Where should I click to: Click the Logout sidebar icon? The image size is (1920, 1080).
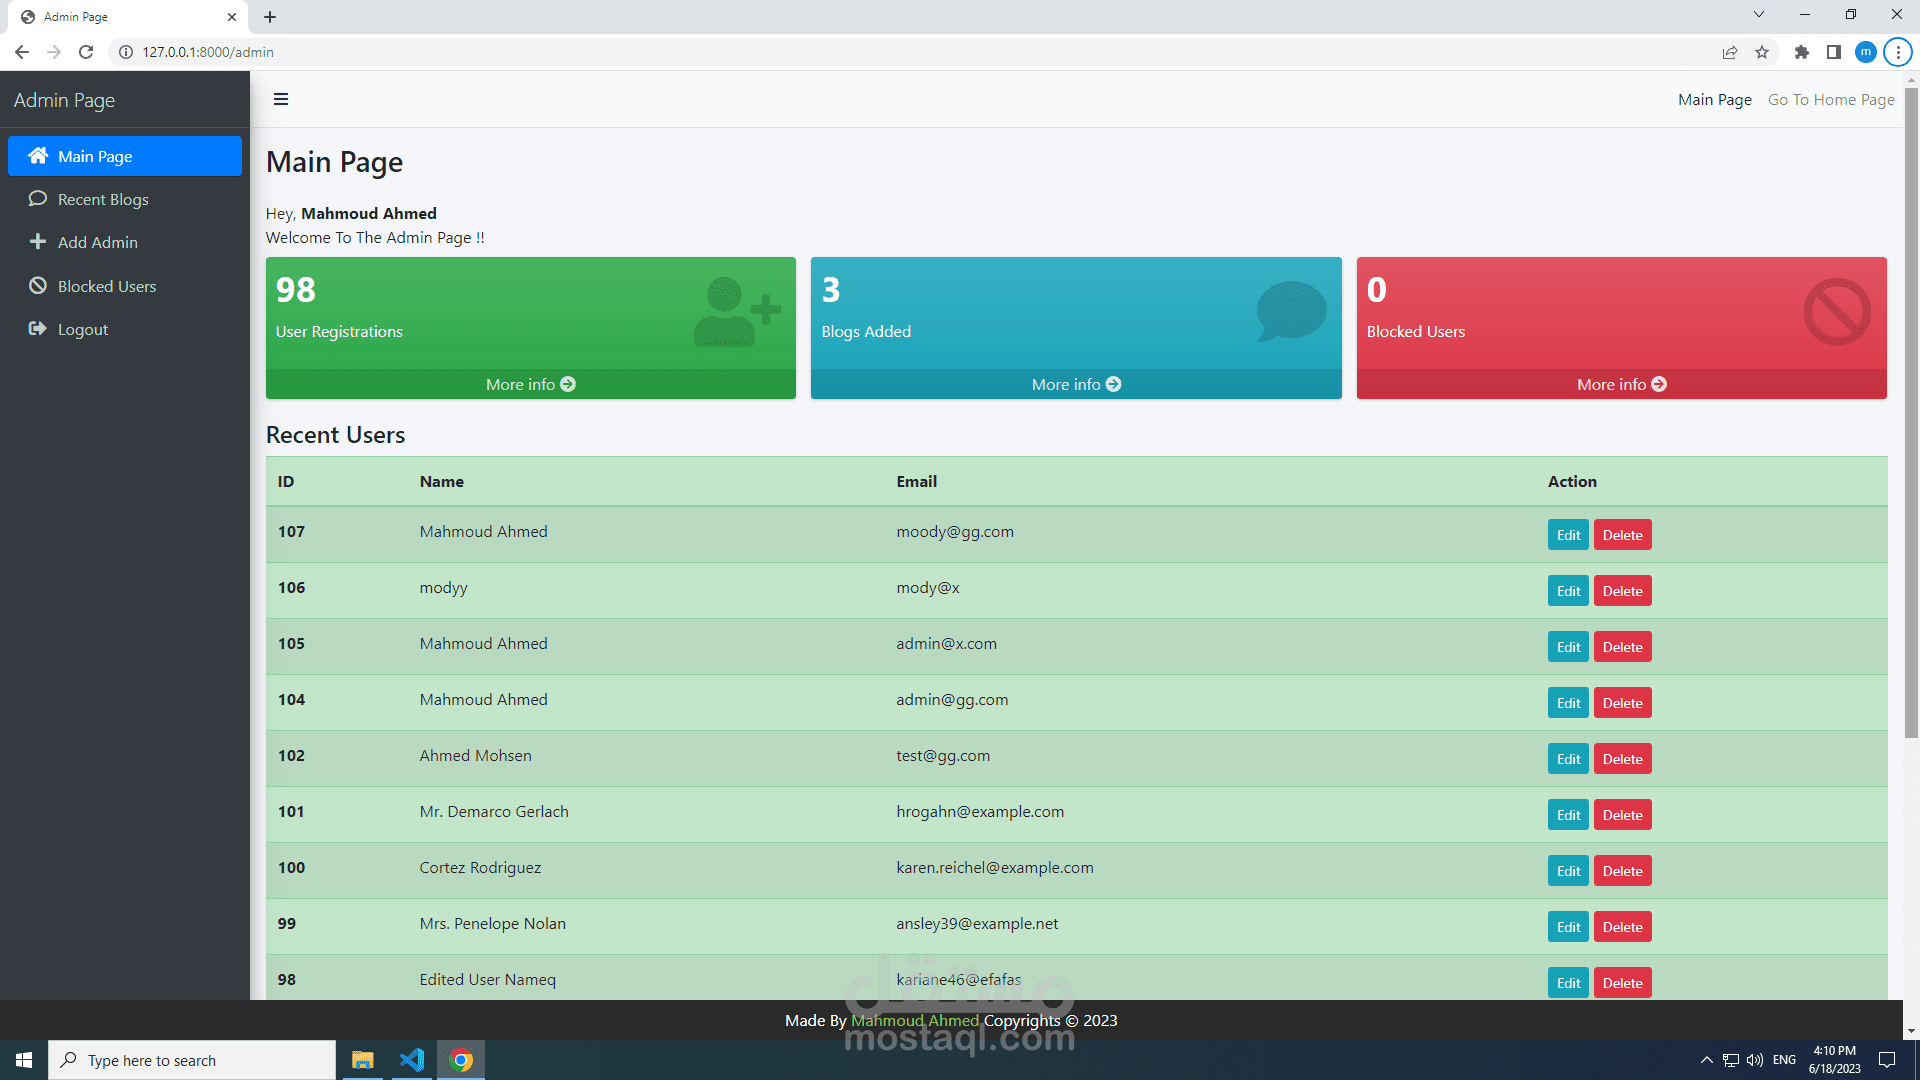(38, 329)
